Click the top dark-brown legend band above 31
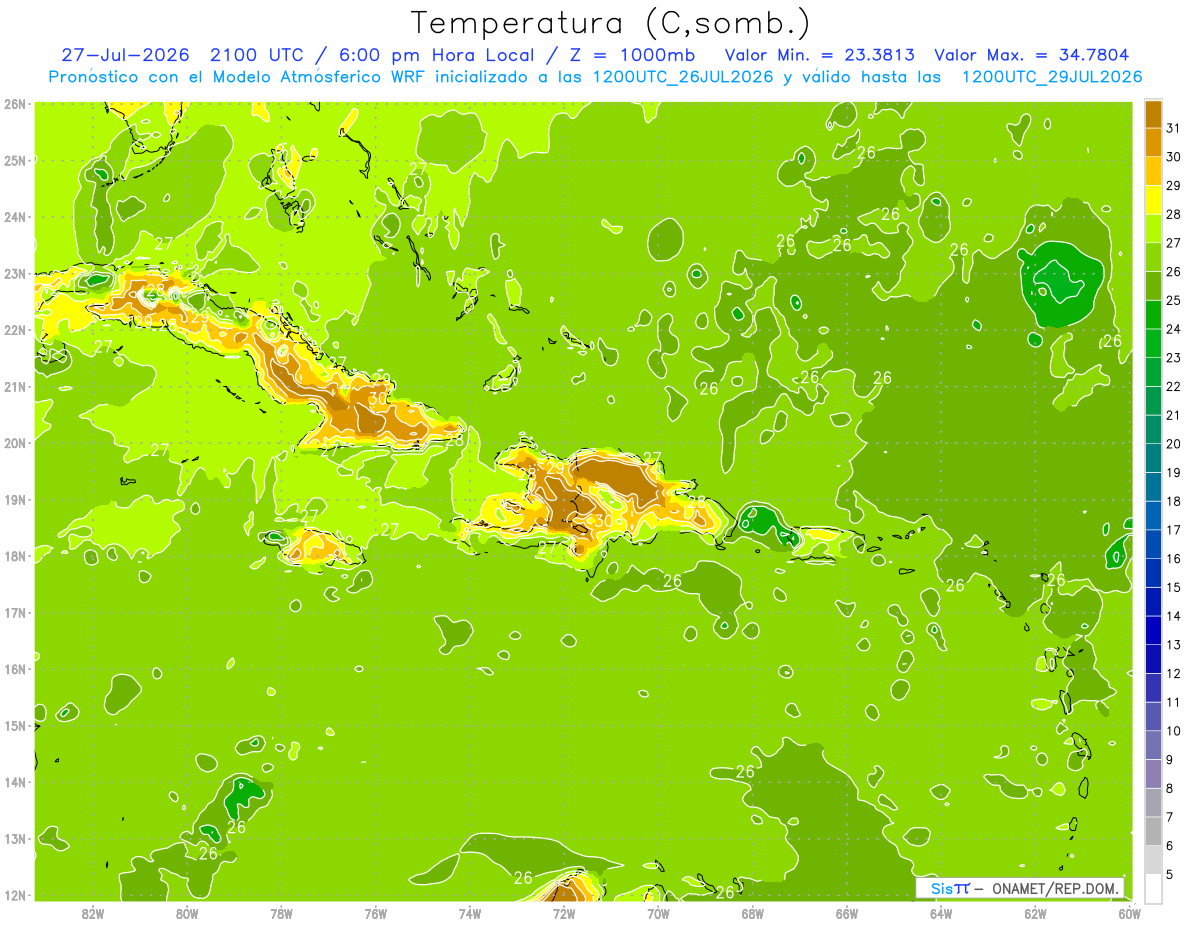The width and height of the screenshot is (1200, 927). click(1153, 114)
